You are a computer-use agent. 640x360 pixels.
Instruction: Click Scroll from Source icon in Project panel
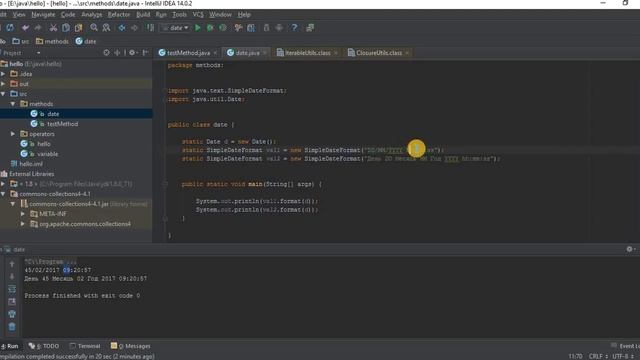[x=106, y=53]
